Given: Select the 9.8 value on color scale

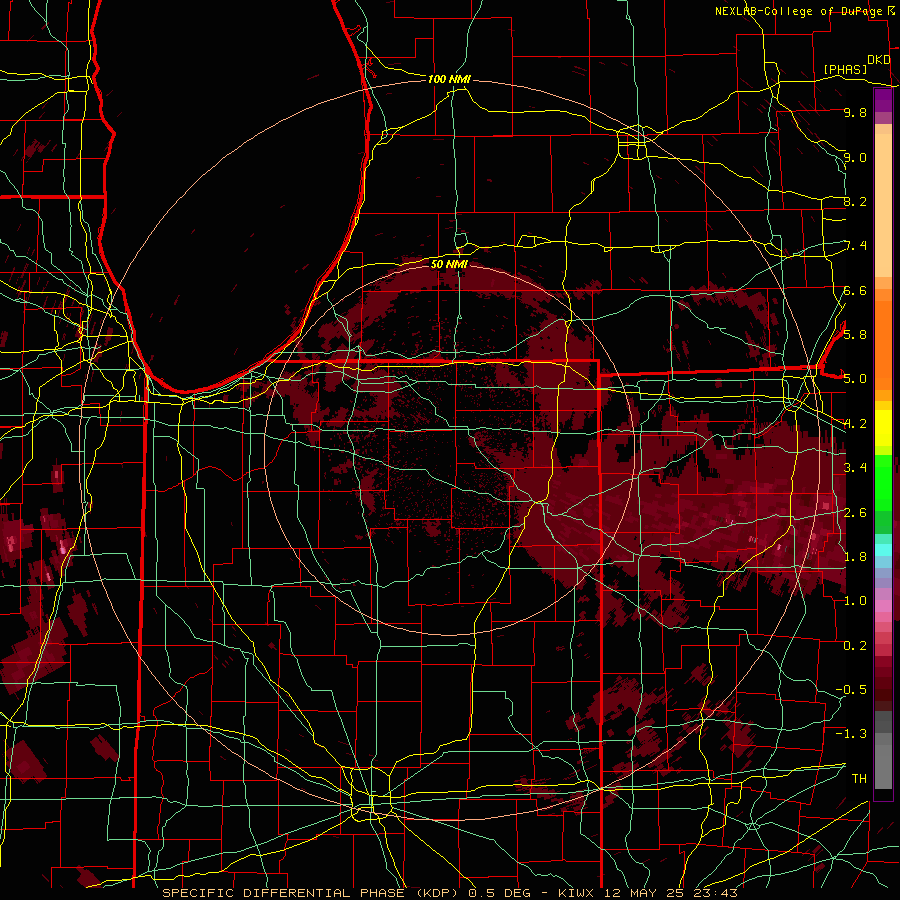Looking at the screenshot, I should tap(855, 112).
